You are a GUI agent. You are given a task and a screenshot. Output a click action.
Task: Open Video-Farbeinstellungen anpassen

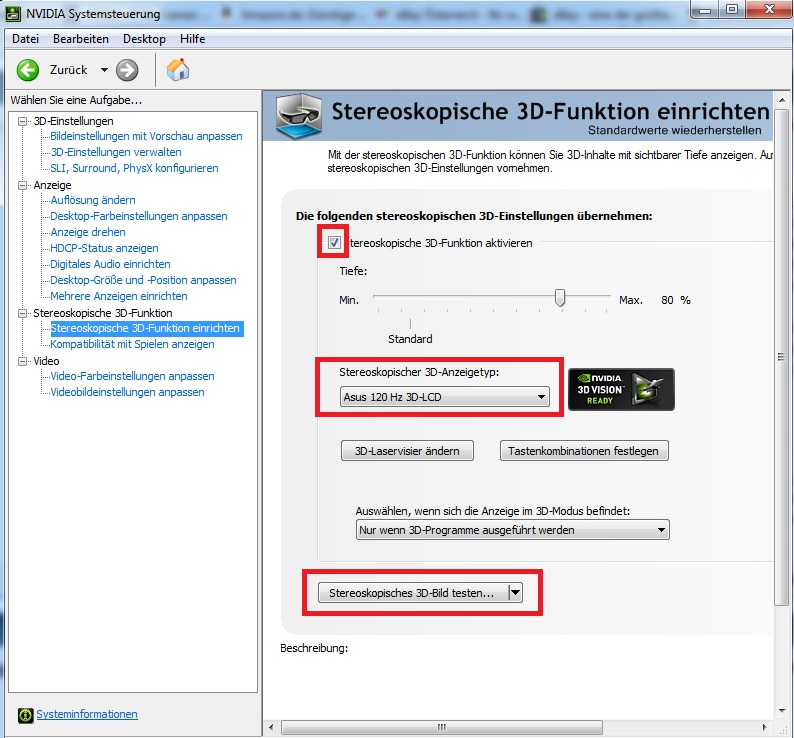coord(132,376)
